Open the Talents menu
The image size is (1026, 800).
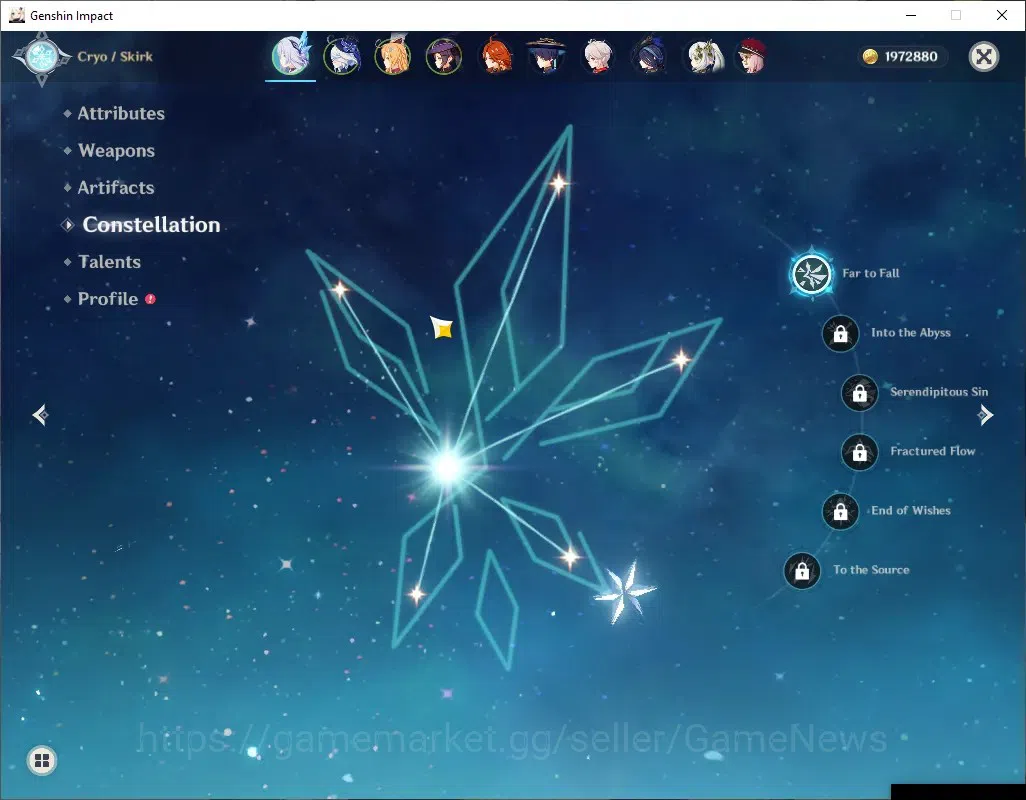tap(109, 262)
